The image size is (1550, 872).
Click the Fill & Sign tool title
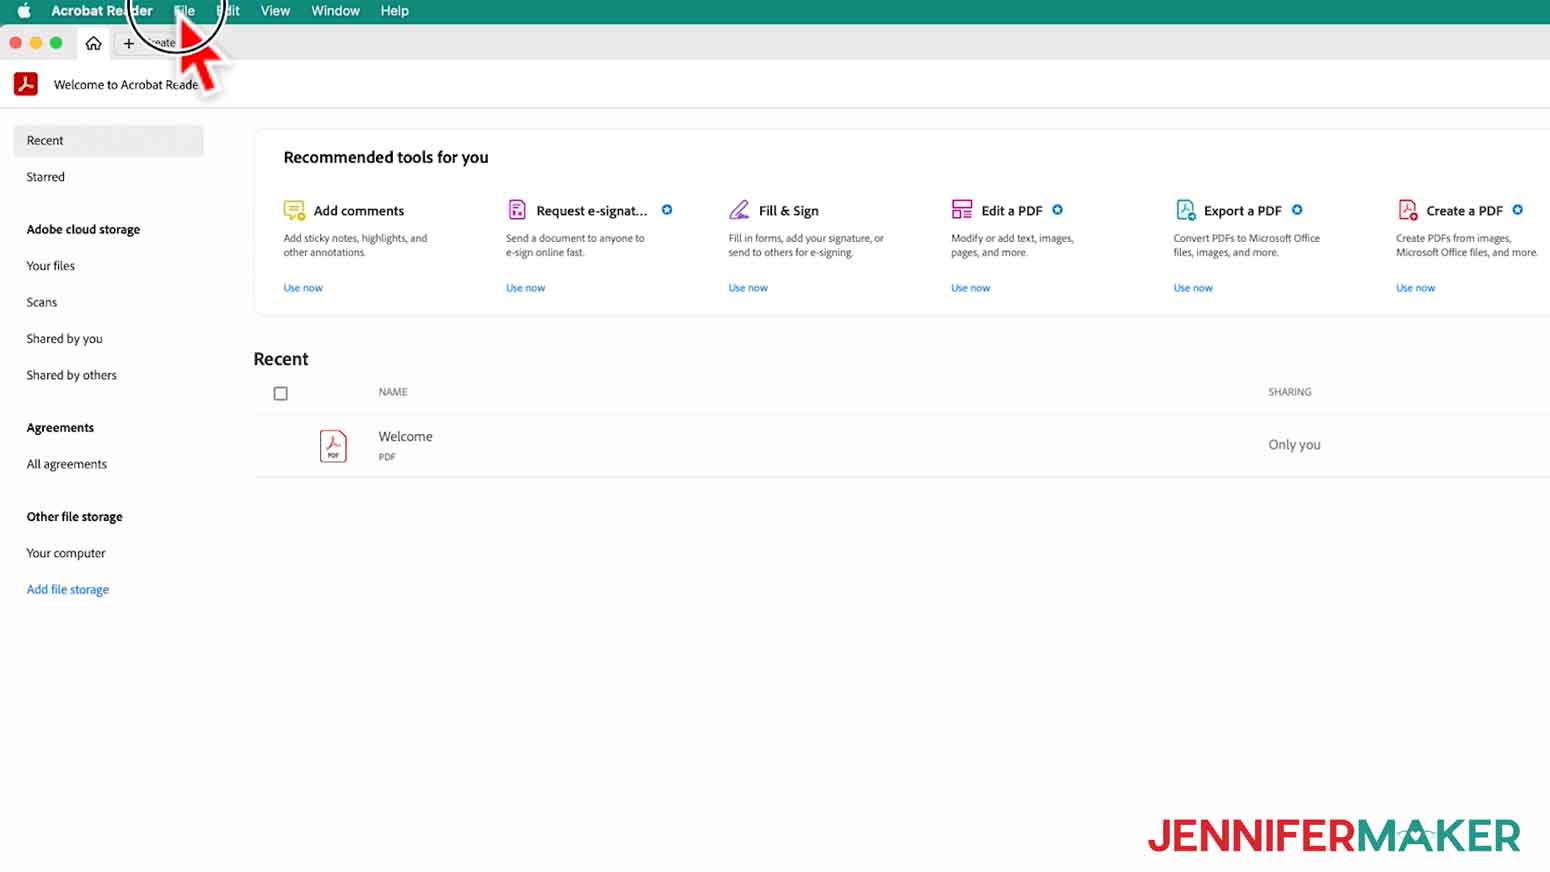[789, 211]
